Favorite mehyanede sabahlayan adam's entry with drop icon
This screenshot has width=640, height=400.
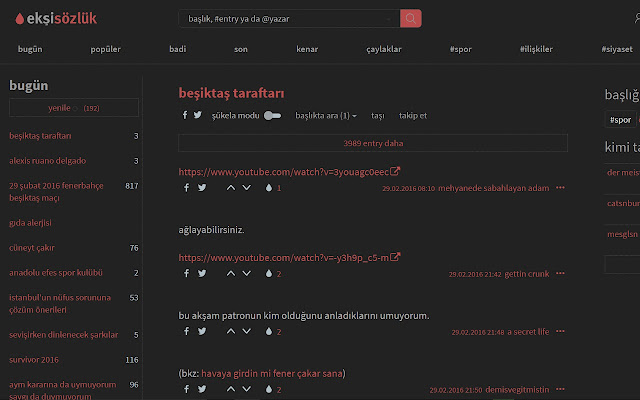269,188
